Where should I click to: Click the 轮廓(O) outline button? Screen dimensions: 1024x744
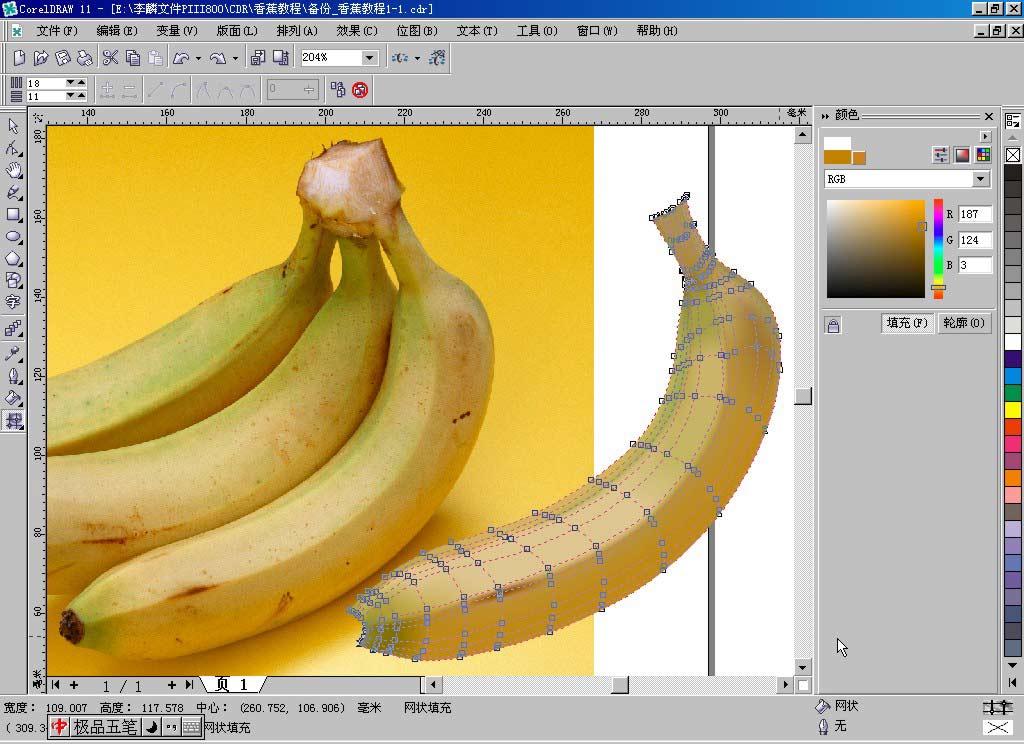click(963, 323)
